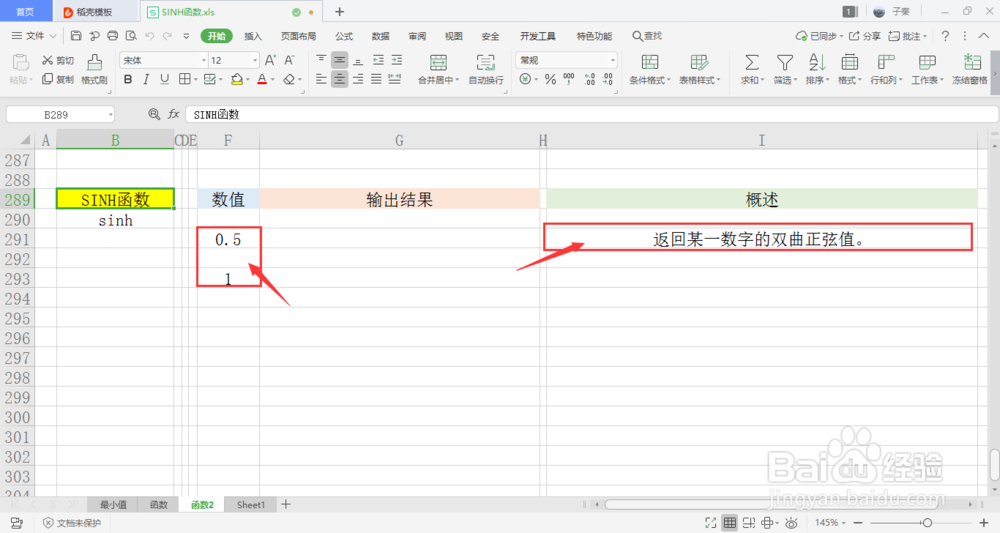1000x533 pixels.
Task: Toggle top vertical alignment
Action: (321, 60)
